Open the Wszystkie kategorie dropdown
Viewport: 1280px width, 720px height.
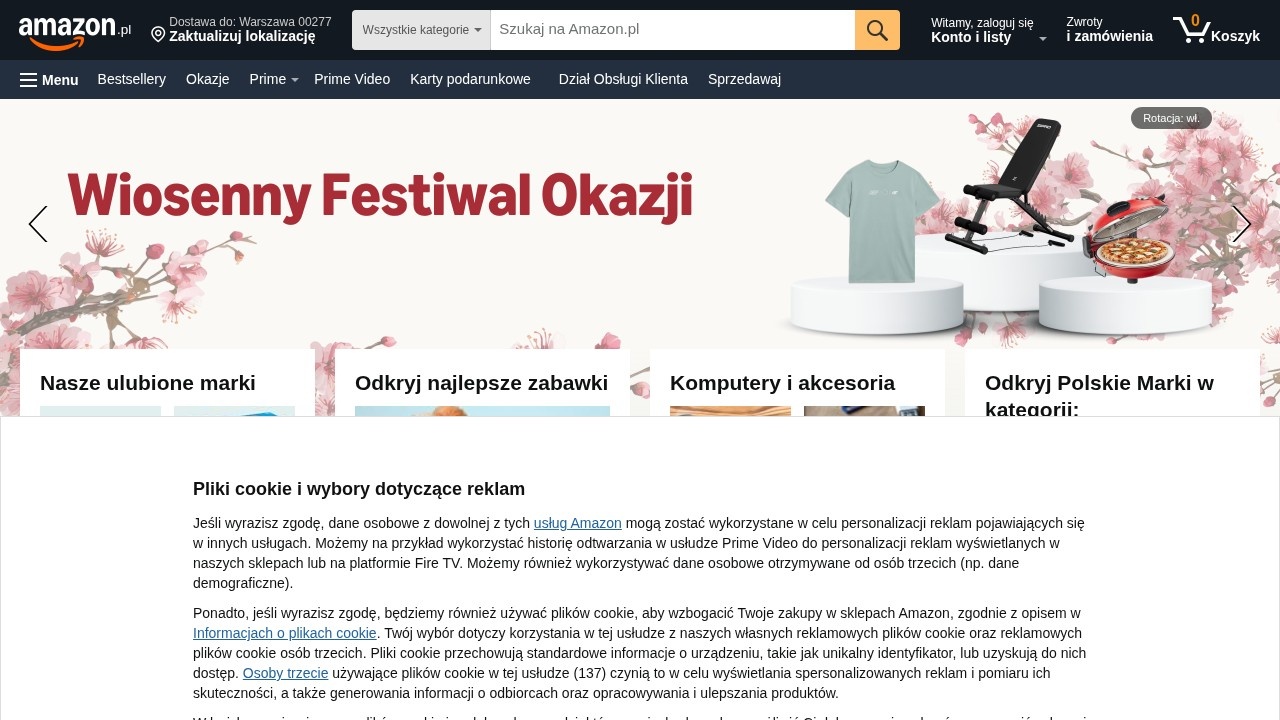(421, 30)
